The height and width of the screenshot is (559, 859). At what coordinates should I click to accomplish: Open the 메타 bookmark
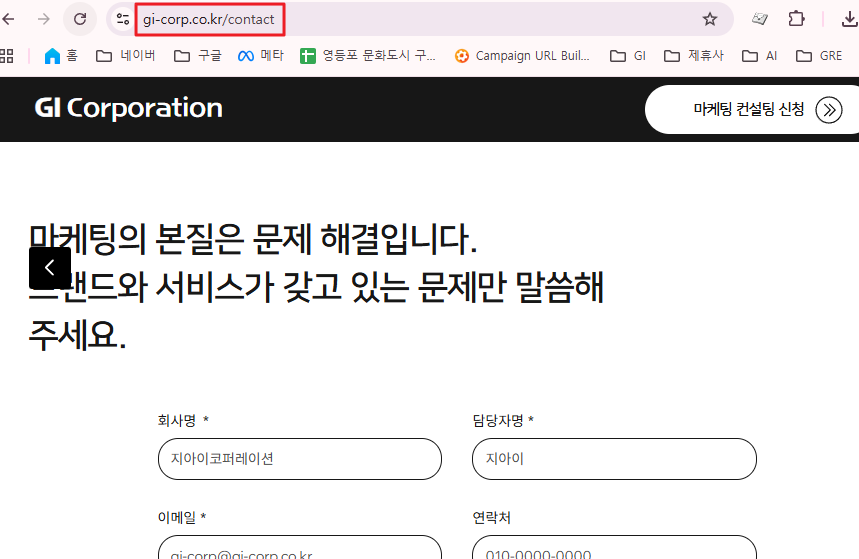coord(261,55)
